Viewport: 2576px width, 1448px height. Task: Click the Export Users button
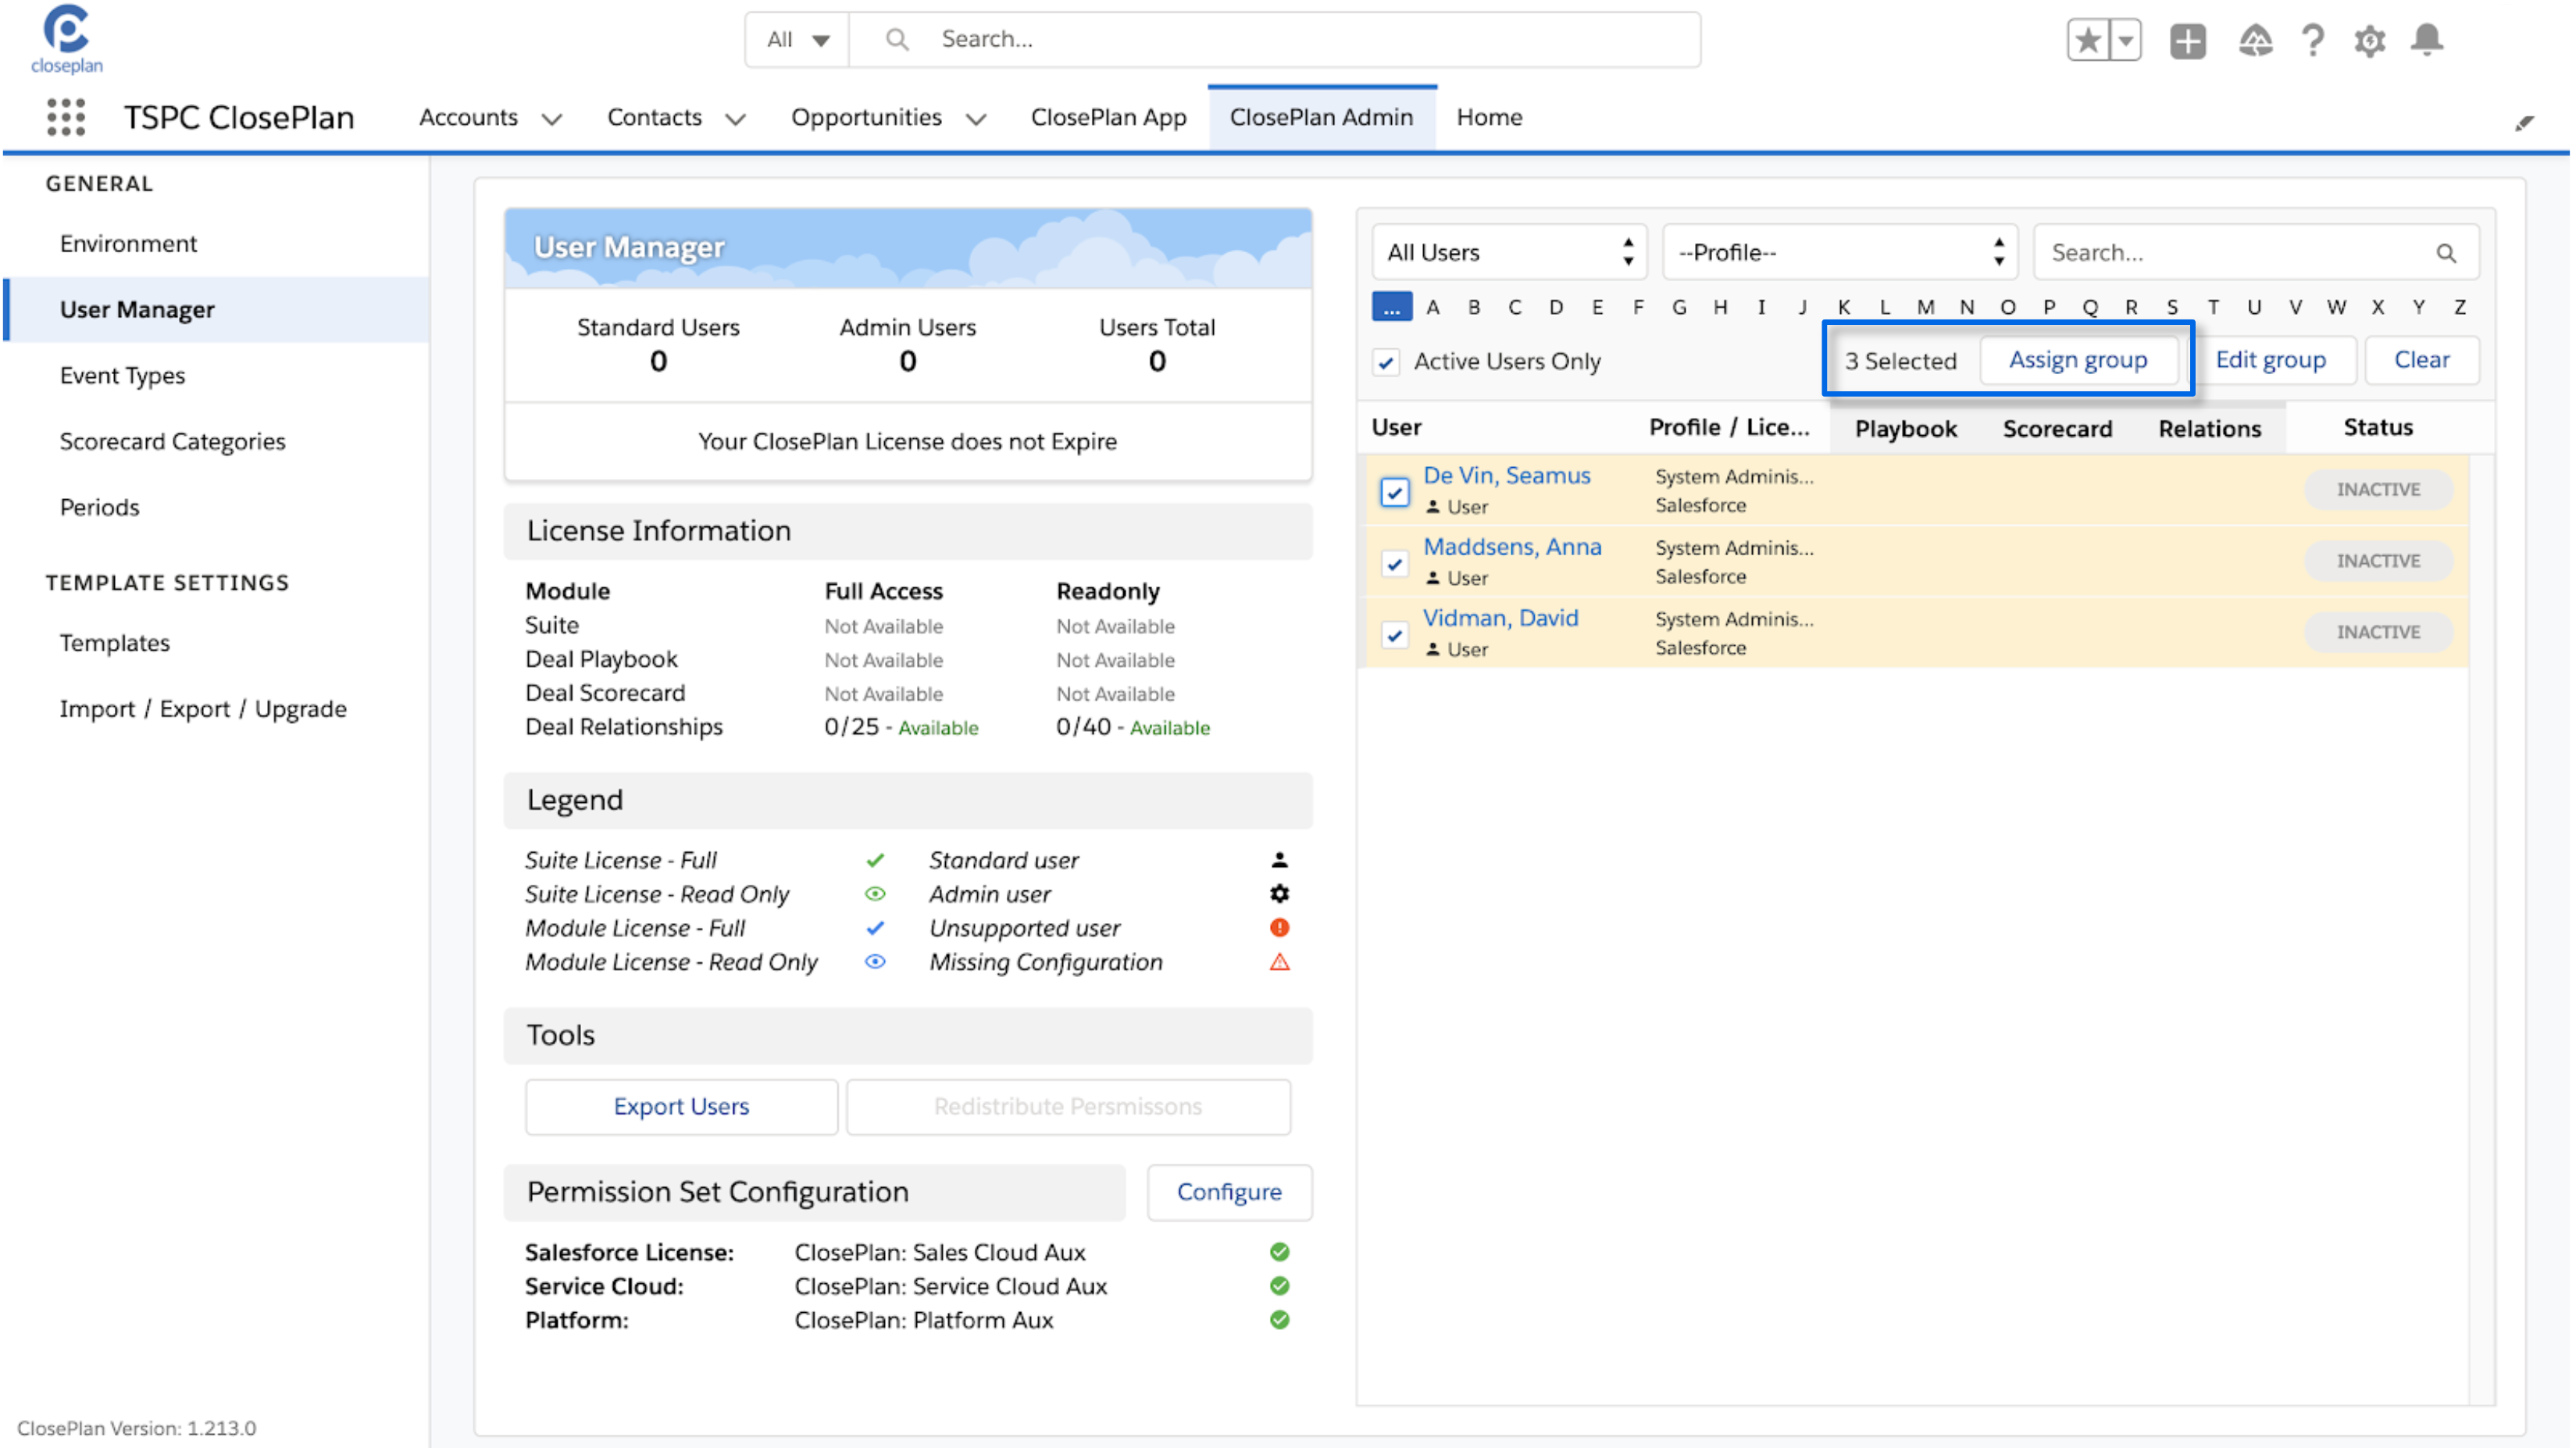click(x=681, y=1106)
